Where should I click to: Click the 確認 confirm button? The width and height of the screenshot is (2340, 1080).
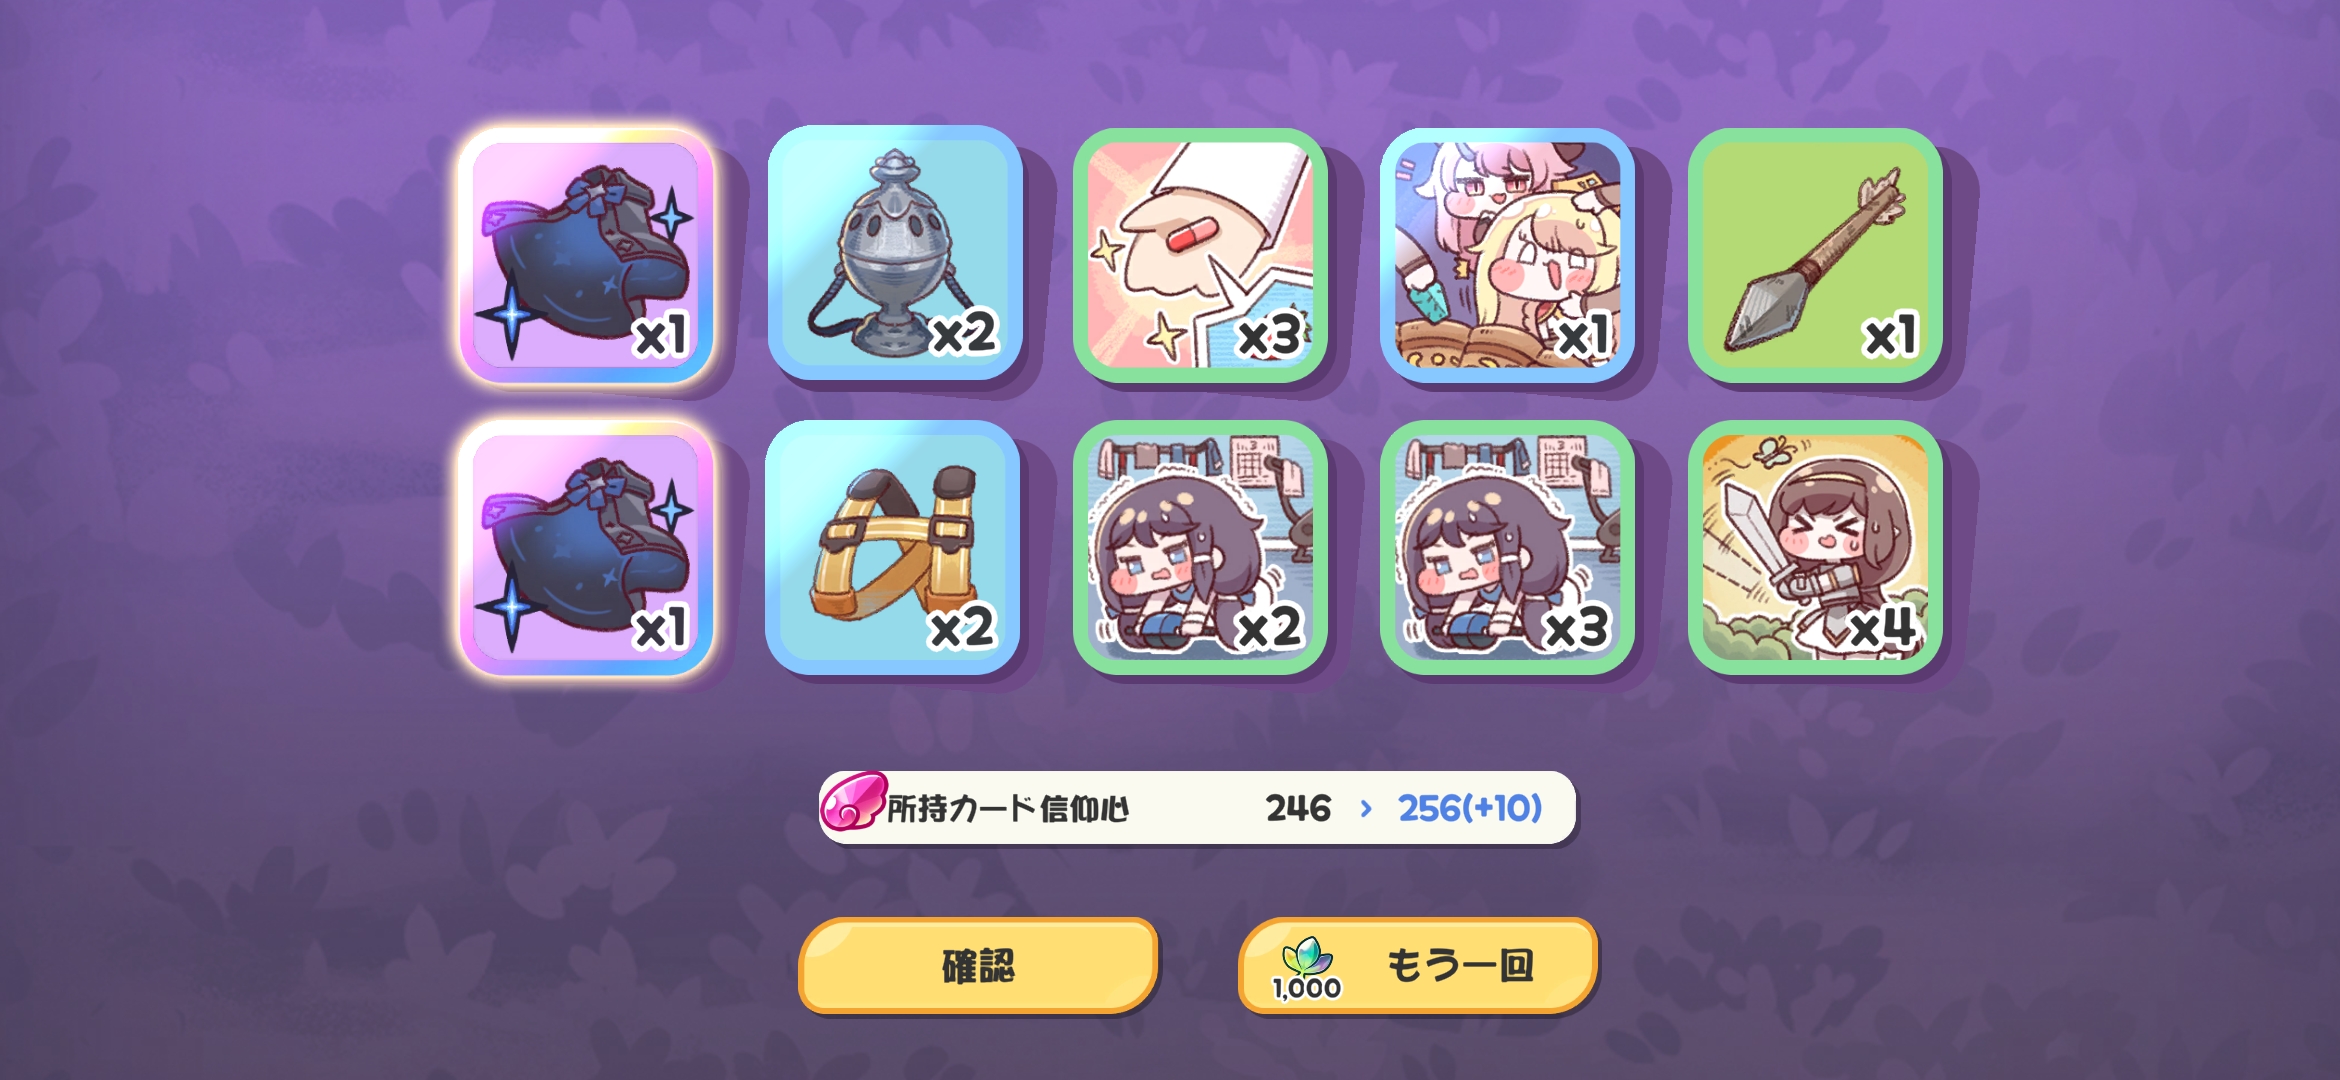click(x=978, y=966)
